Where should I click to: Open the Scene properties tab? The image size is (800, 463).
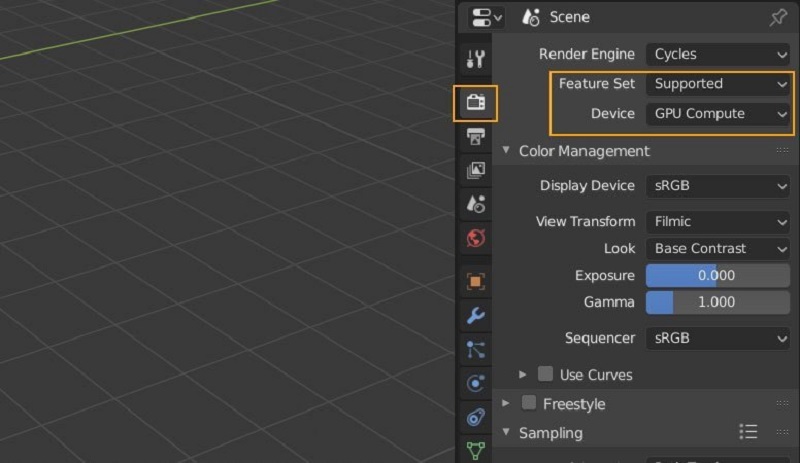pyautogui.click(x=476, y=204)
